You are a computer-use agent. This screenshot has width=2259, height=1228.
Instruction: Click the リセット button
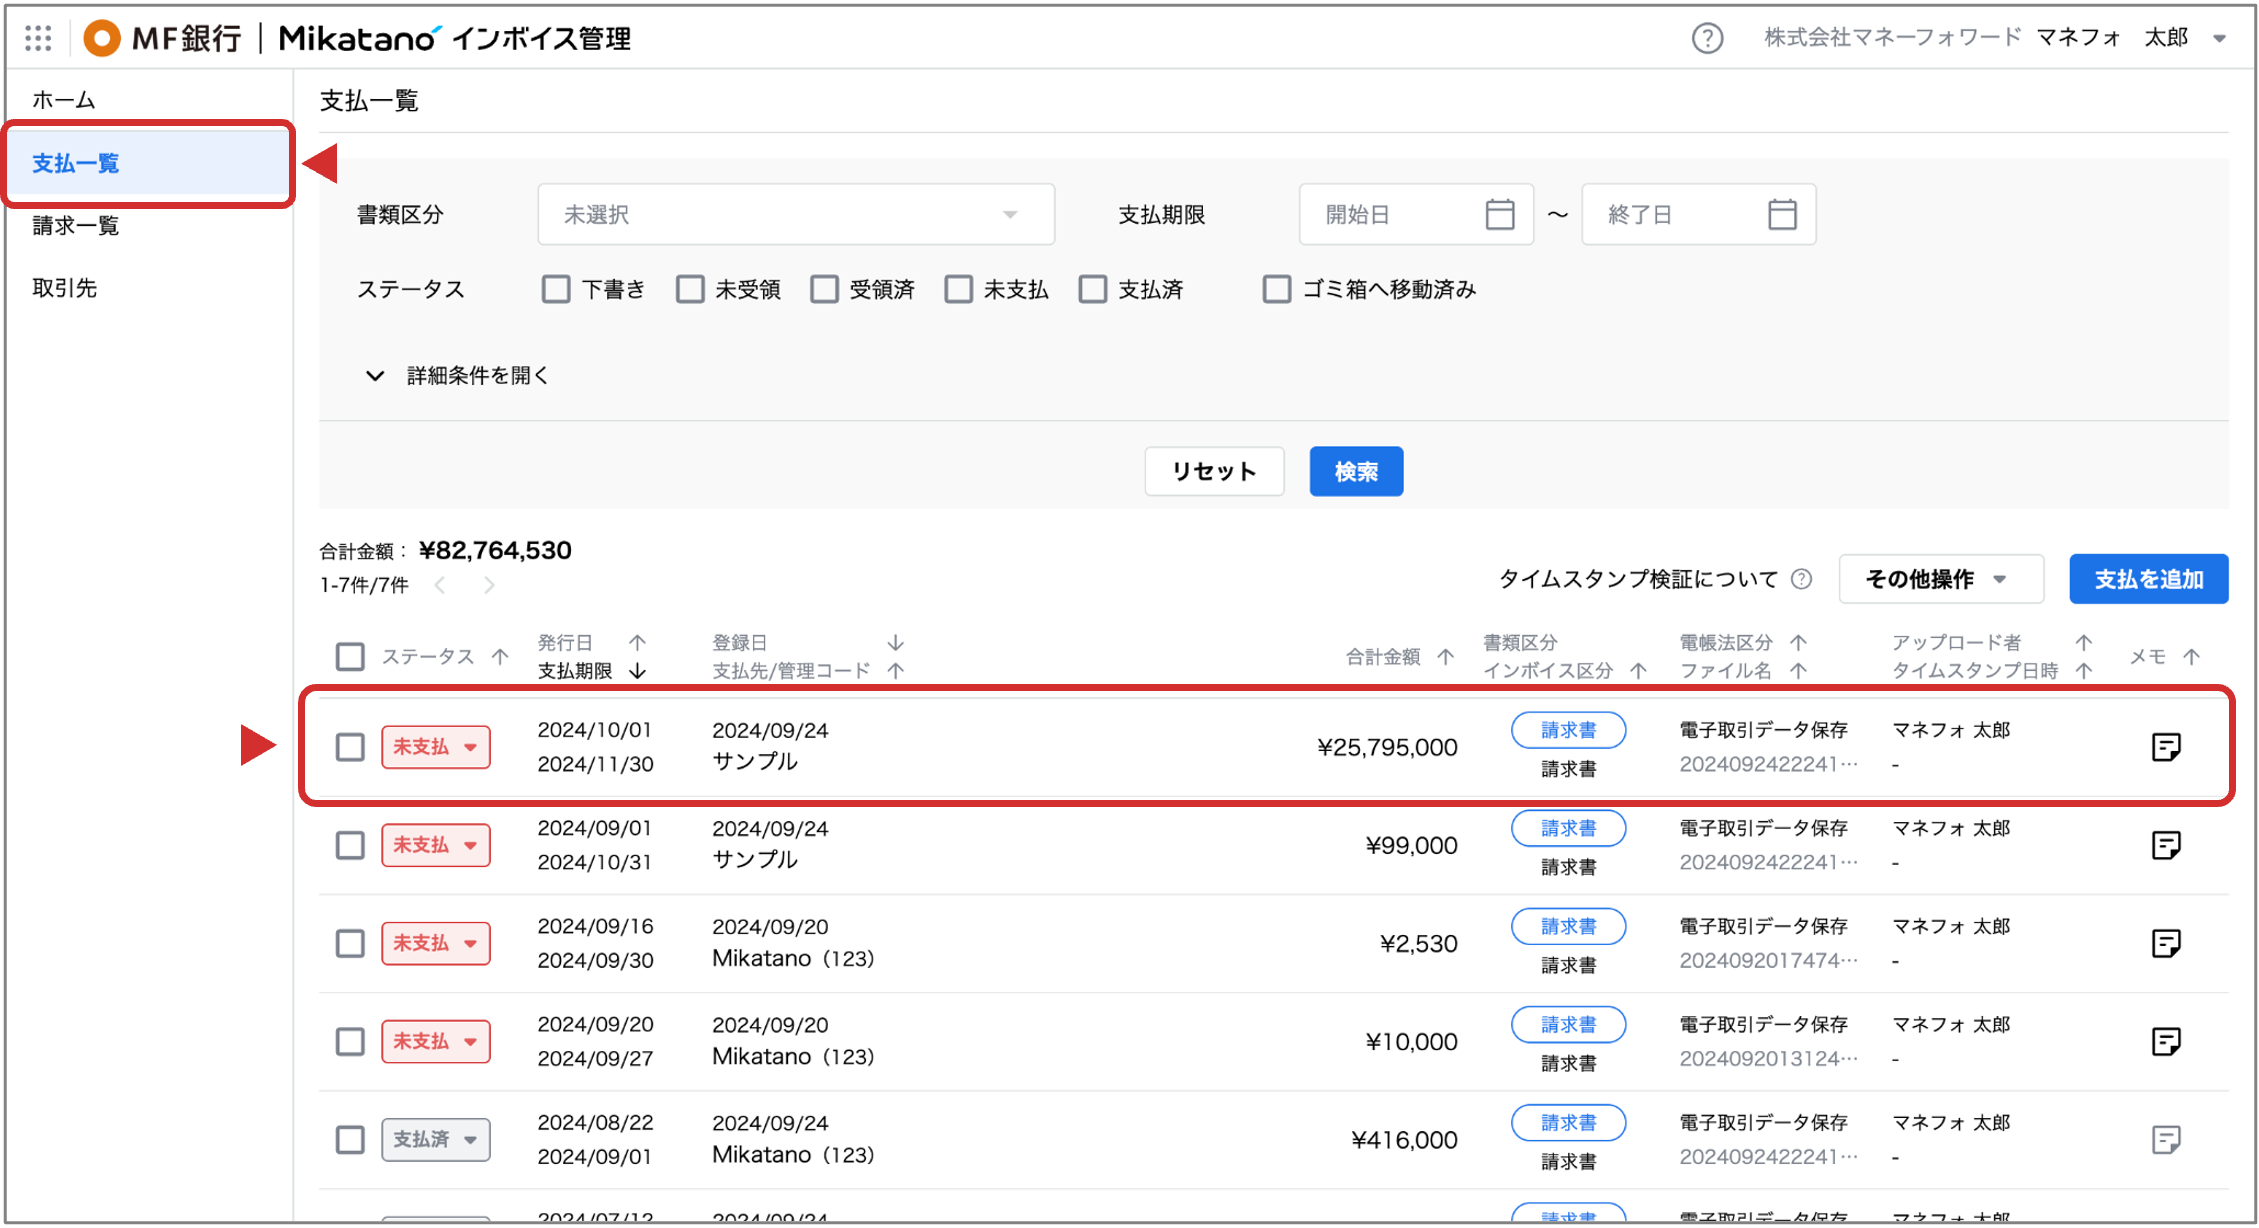(1214, 471)
